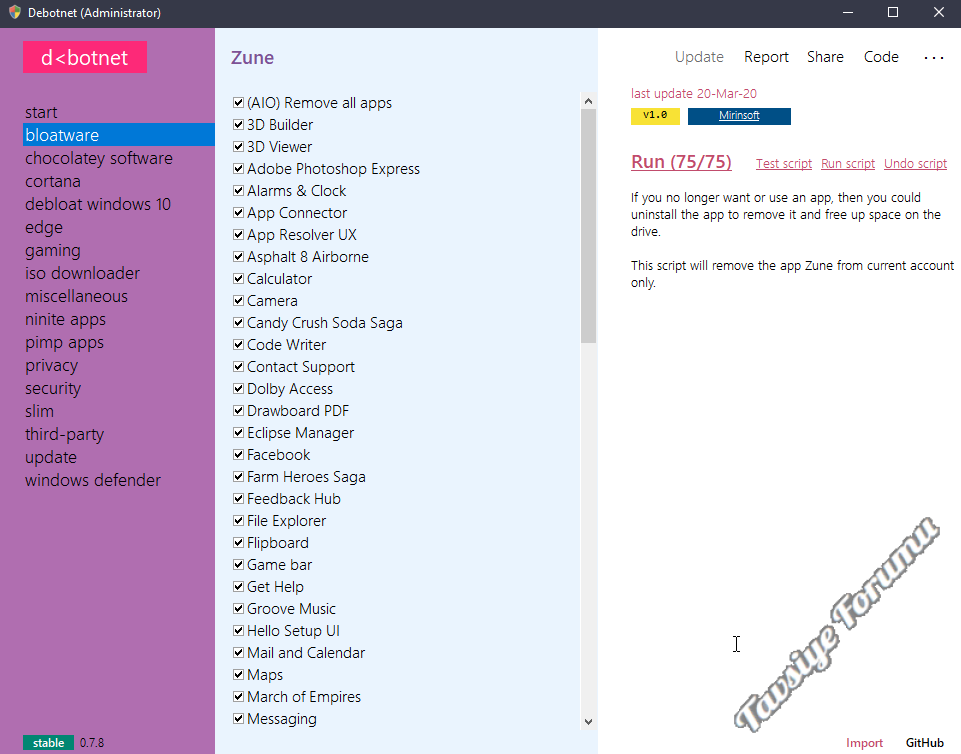The width and height of the screenshot is (961, 754).
Task: Select the Eclipse Manager list entry
Action: tap(300, 433)
